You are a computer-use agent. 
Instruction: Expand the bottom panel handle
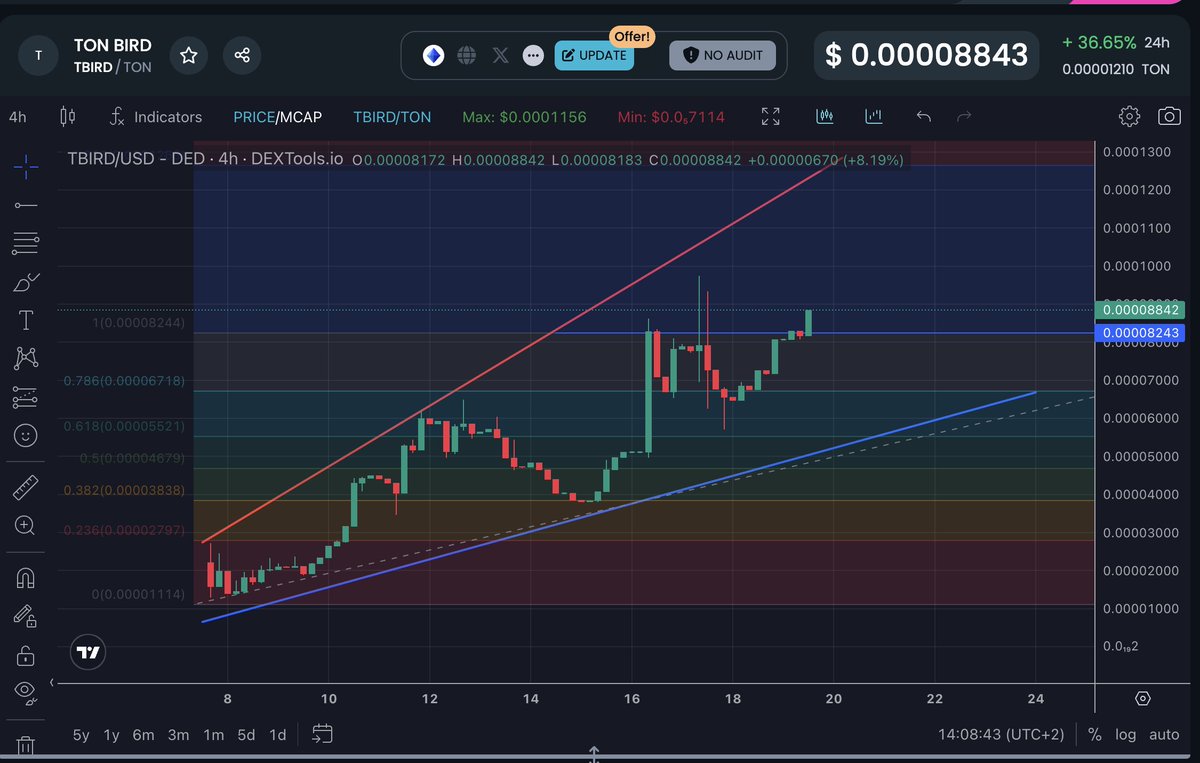[594, 753]
